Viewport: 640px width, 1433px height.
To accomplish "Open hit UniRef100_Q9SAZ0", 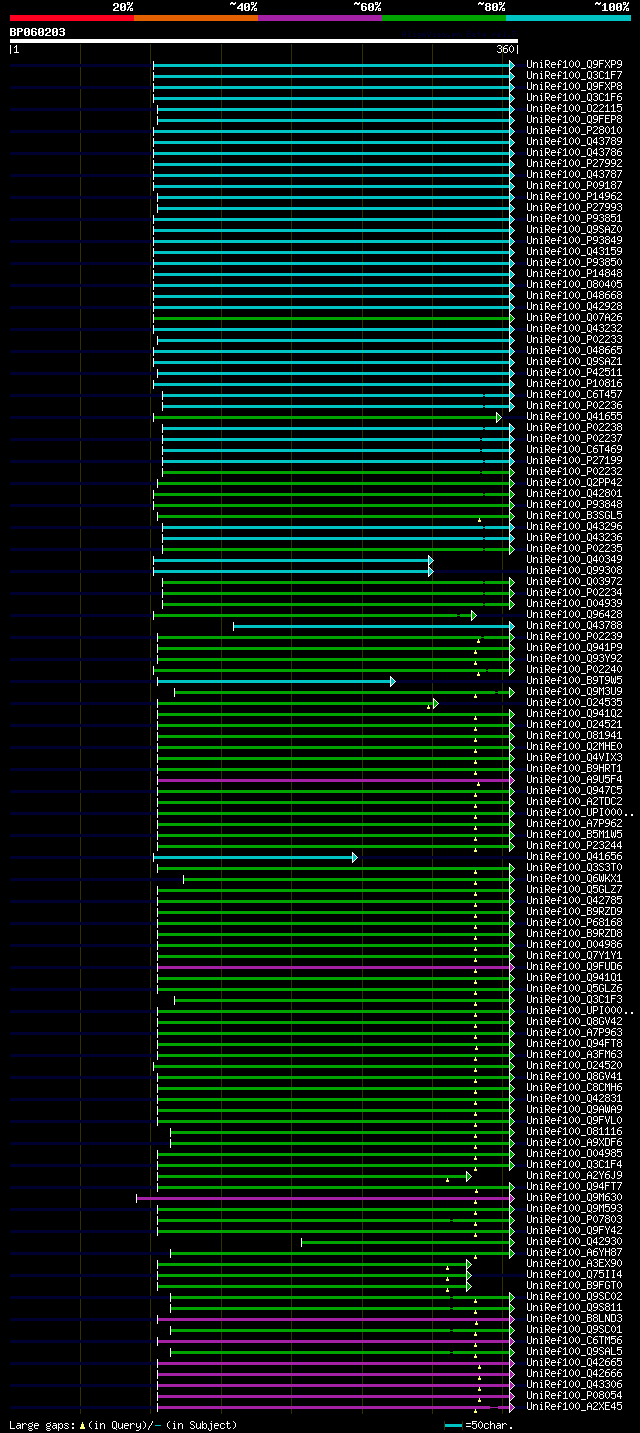I will pos(575,229).
